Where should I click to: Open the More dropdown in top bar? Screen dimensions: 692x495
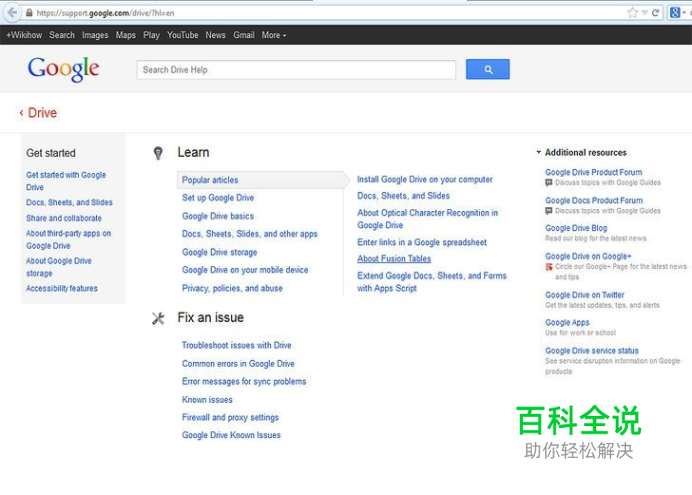coord(274,35)
